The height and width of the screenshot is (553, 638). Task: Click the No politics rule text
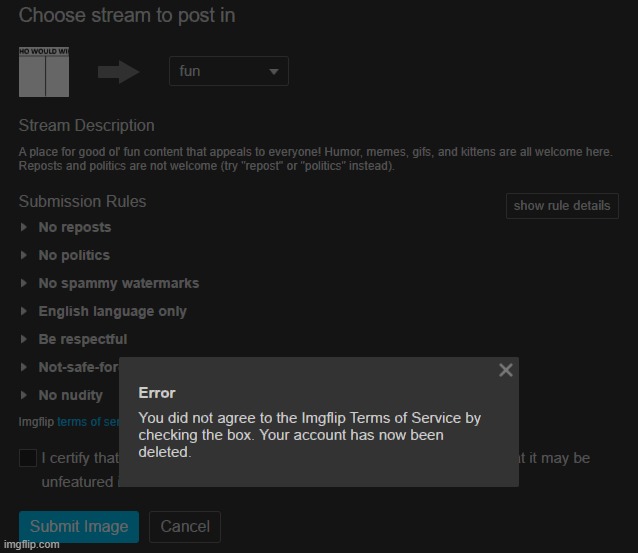click(x=74, y=255)
